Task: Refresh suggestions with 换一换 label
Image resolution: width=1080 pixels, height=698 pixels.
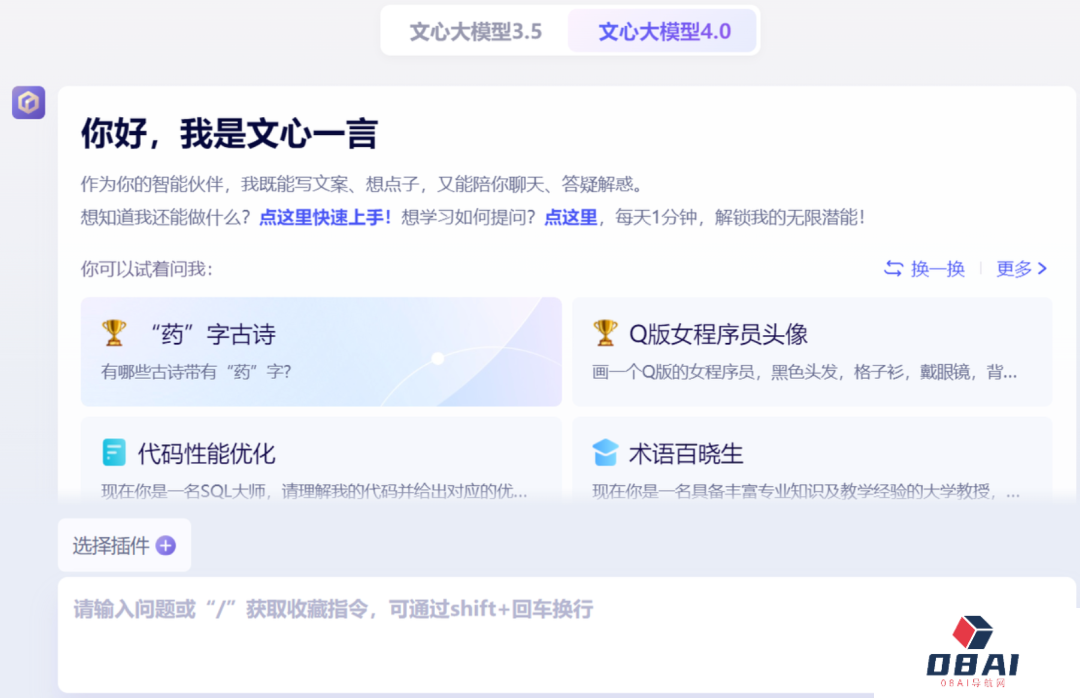Action: point(937,268)
